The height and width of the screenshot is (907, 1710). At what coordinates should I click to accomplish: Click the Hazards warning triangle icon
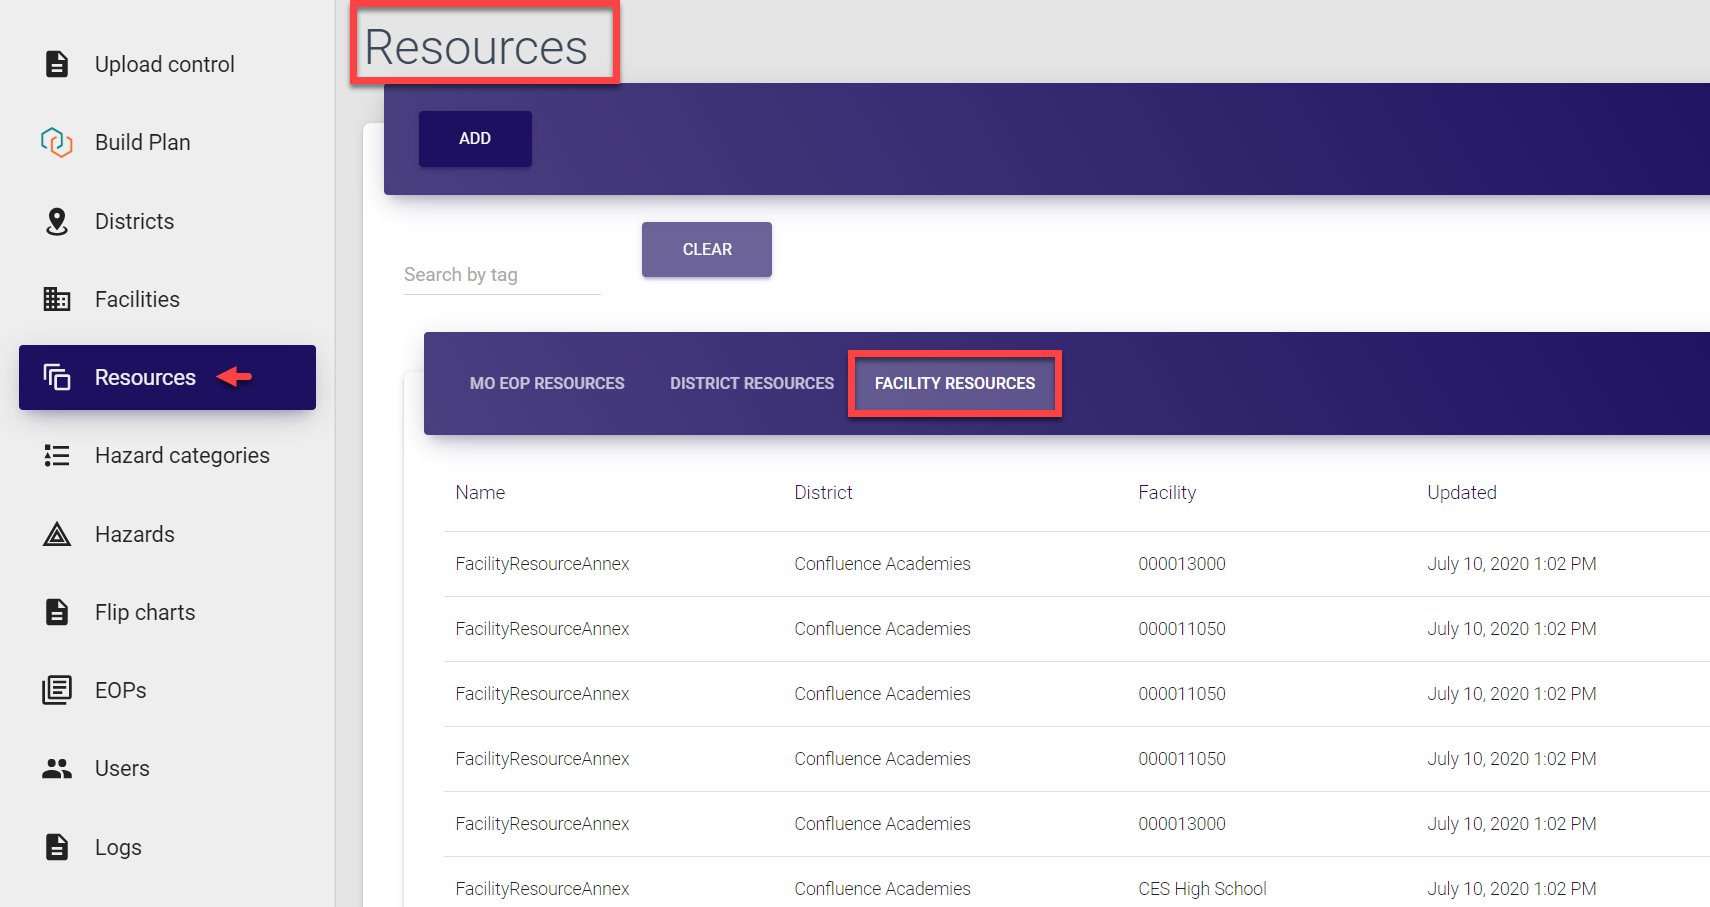pos(57,534)
